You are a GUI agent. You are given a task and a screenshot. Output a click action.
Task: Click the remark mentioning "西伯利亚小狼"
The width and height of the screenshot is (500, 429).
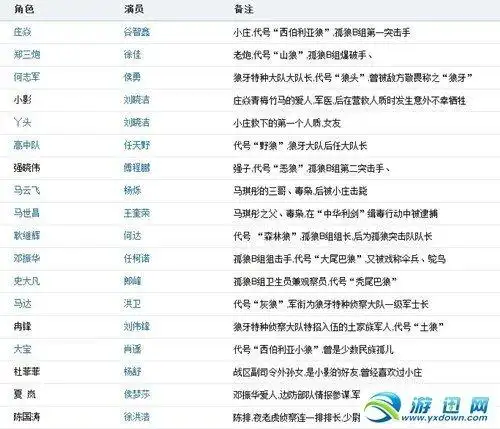click(313, 350)
